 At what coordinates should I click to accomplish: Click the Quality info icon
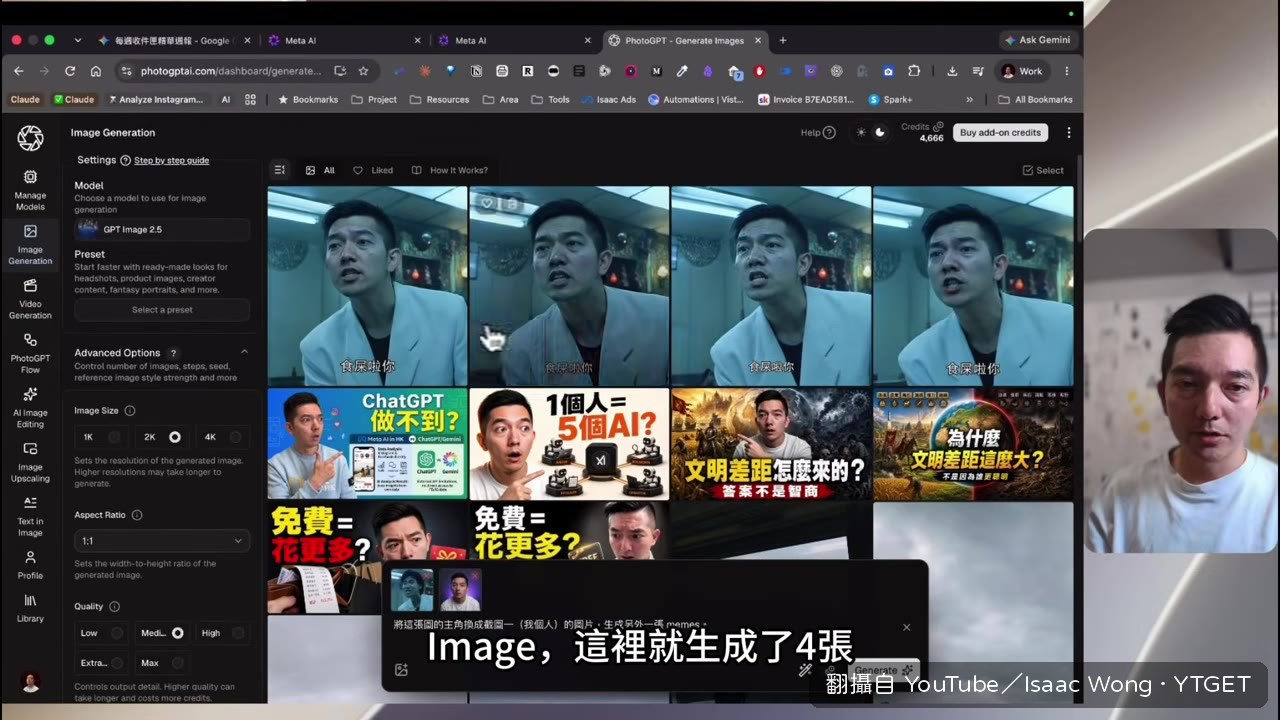pos(114,606)
